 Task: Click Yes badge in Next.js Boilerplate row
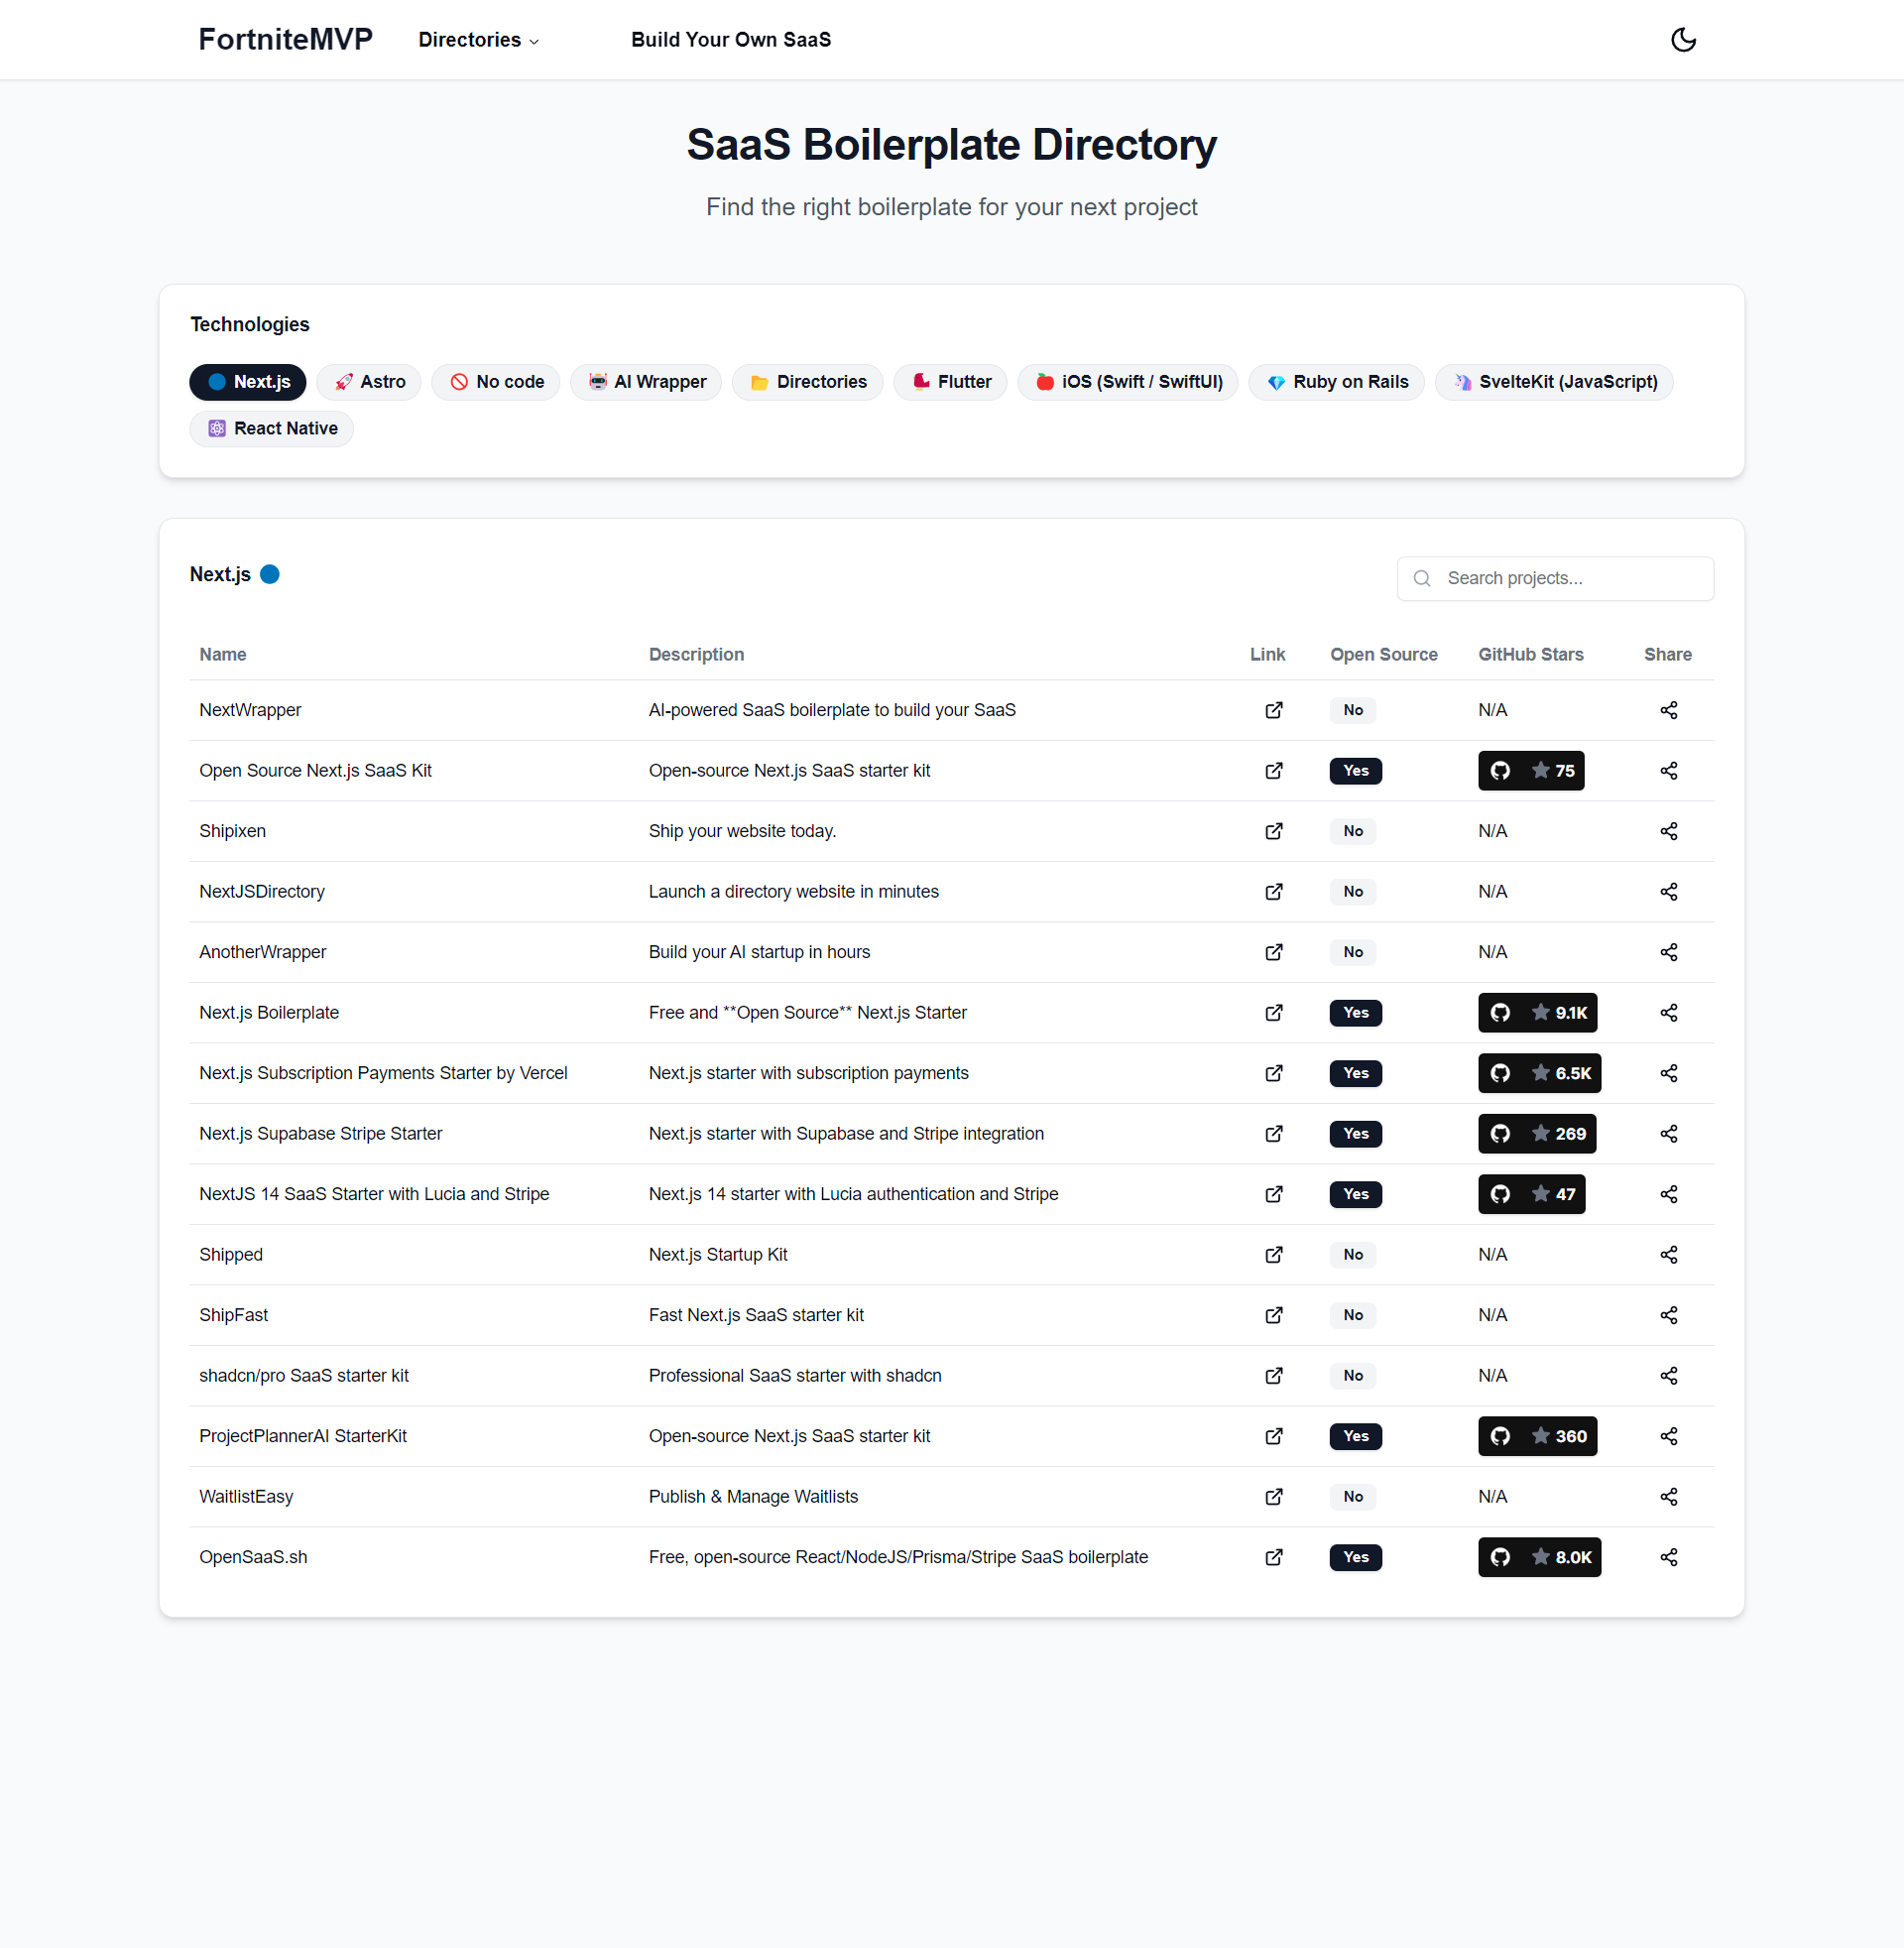coord(1356,1013)
